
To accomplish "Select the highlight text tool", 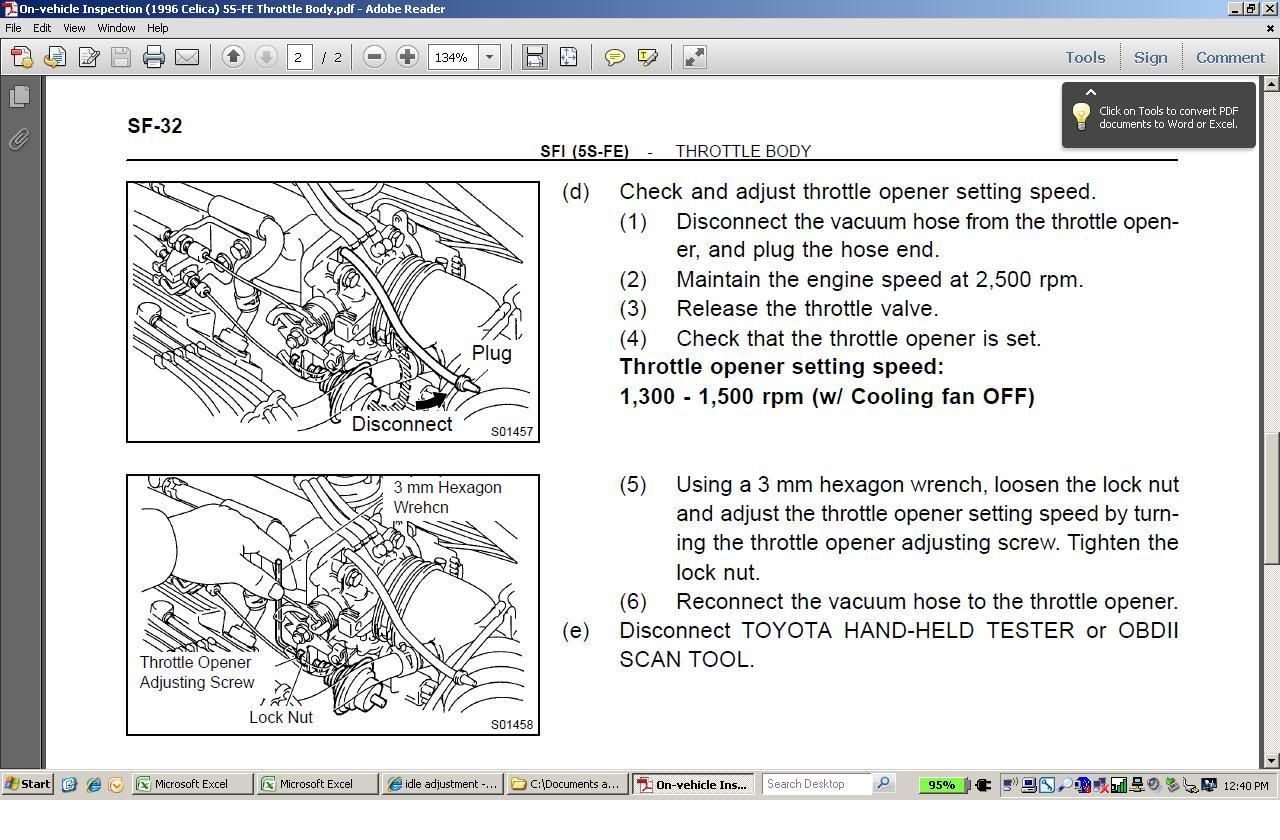I will pos(647,57).
